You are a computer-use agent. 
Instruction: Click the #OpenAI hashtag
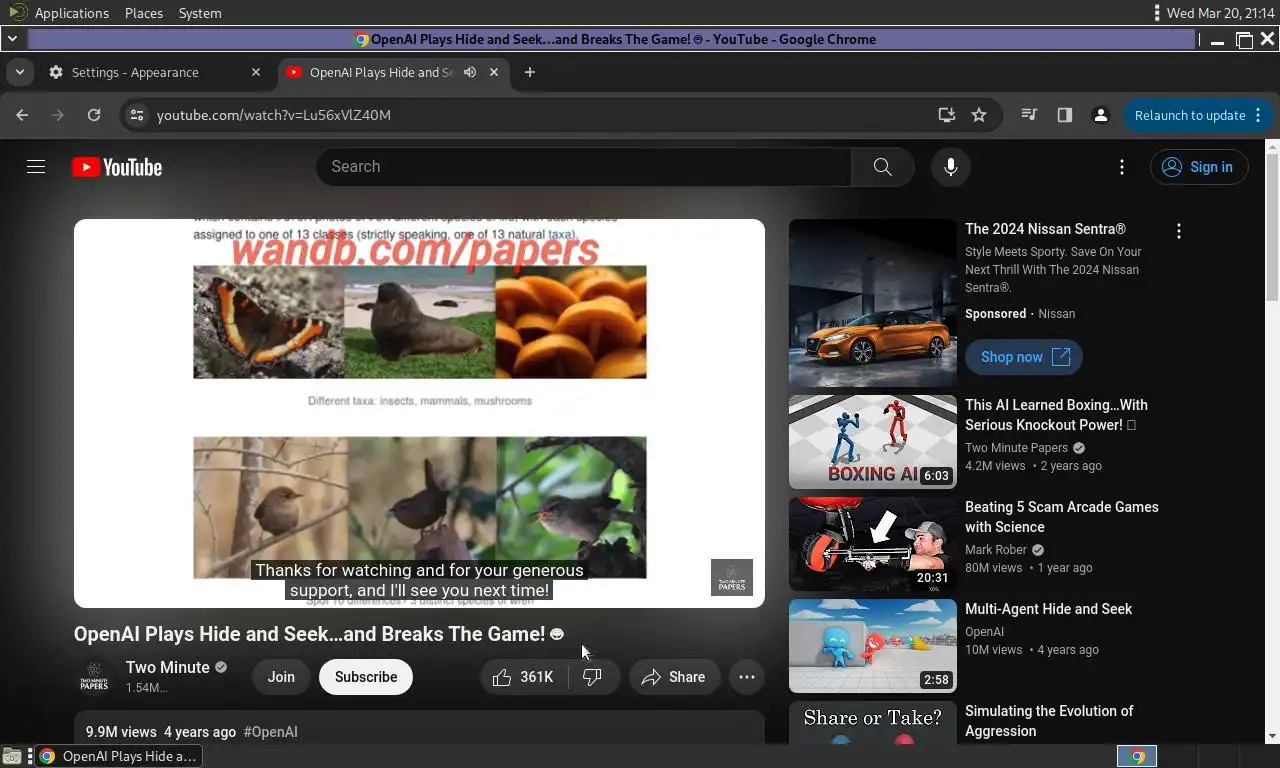(270, 732)
